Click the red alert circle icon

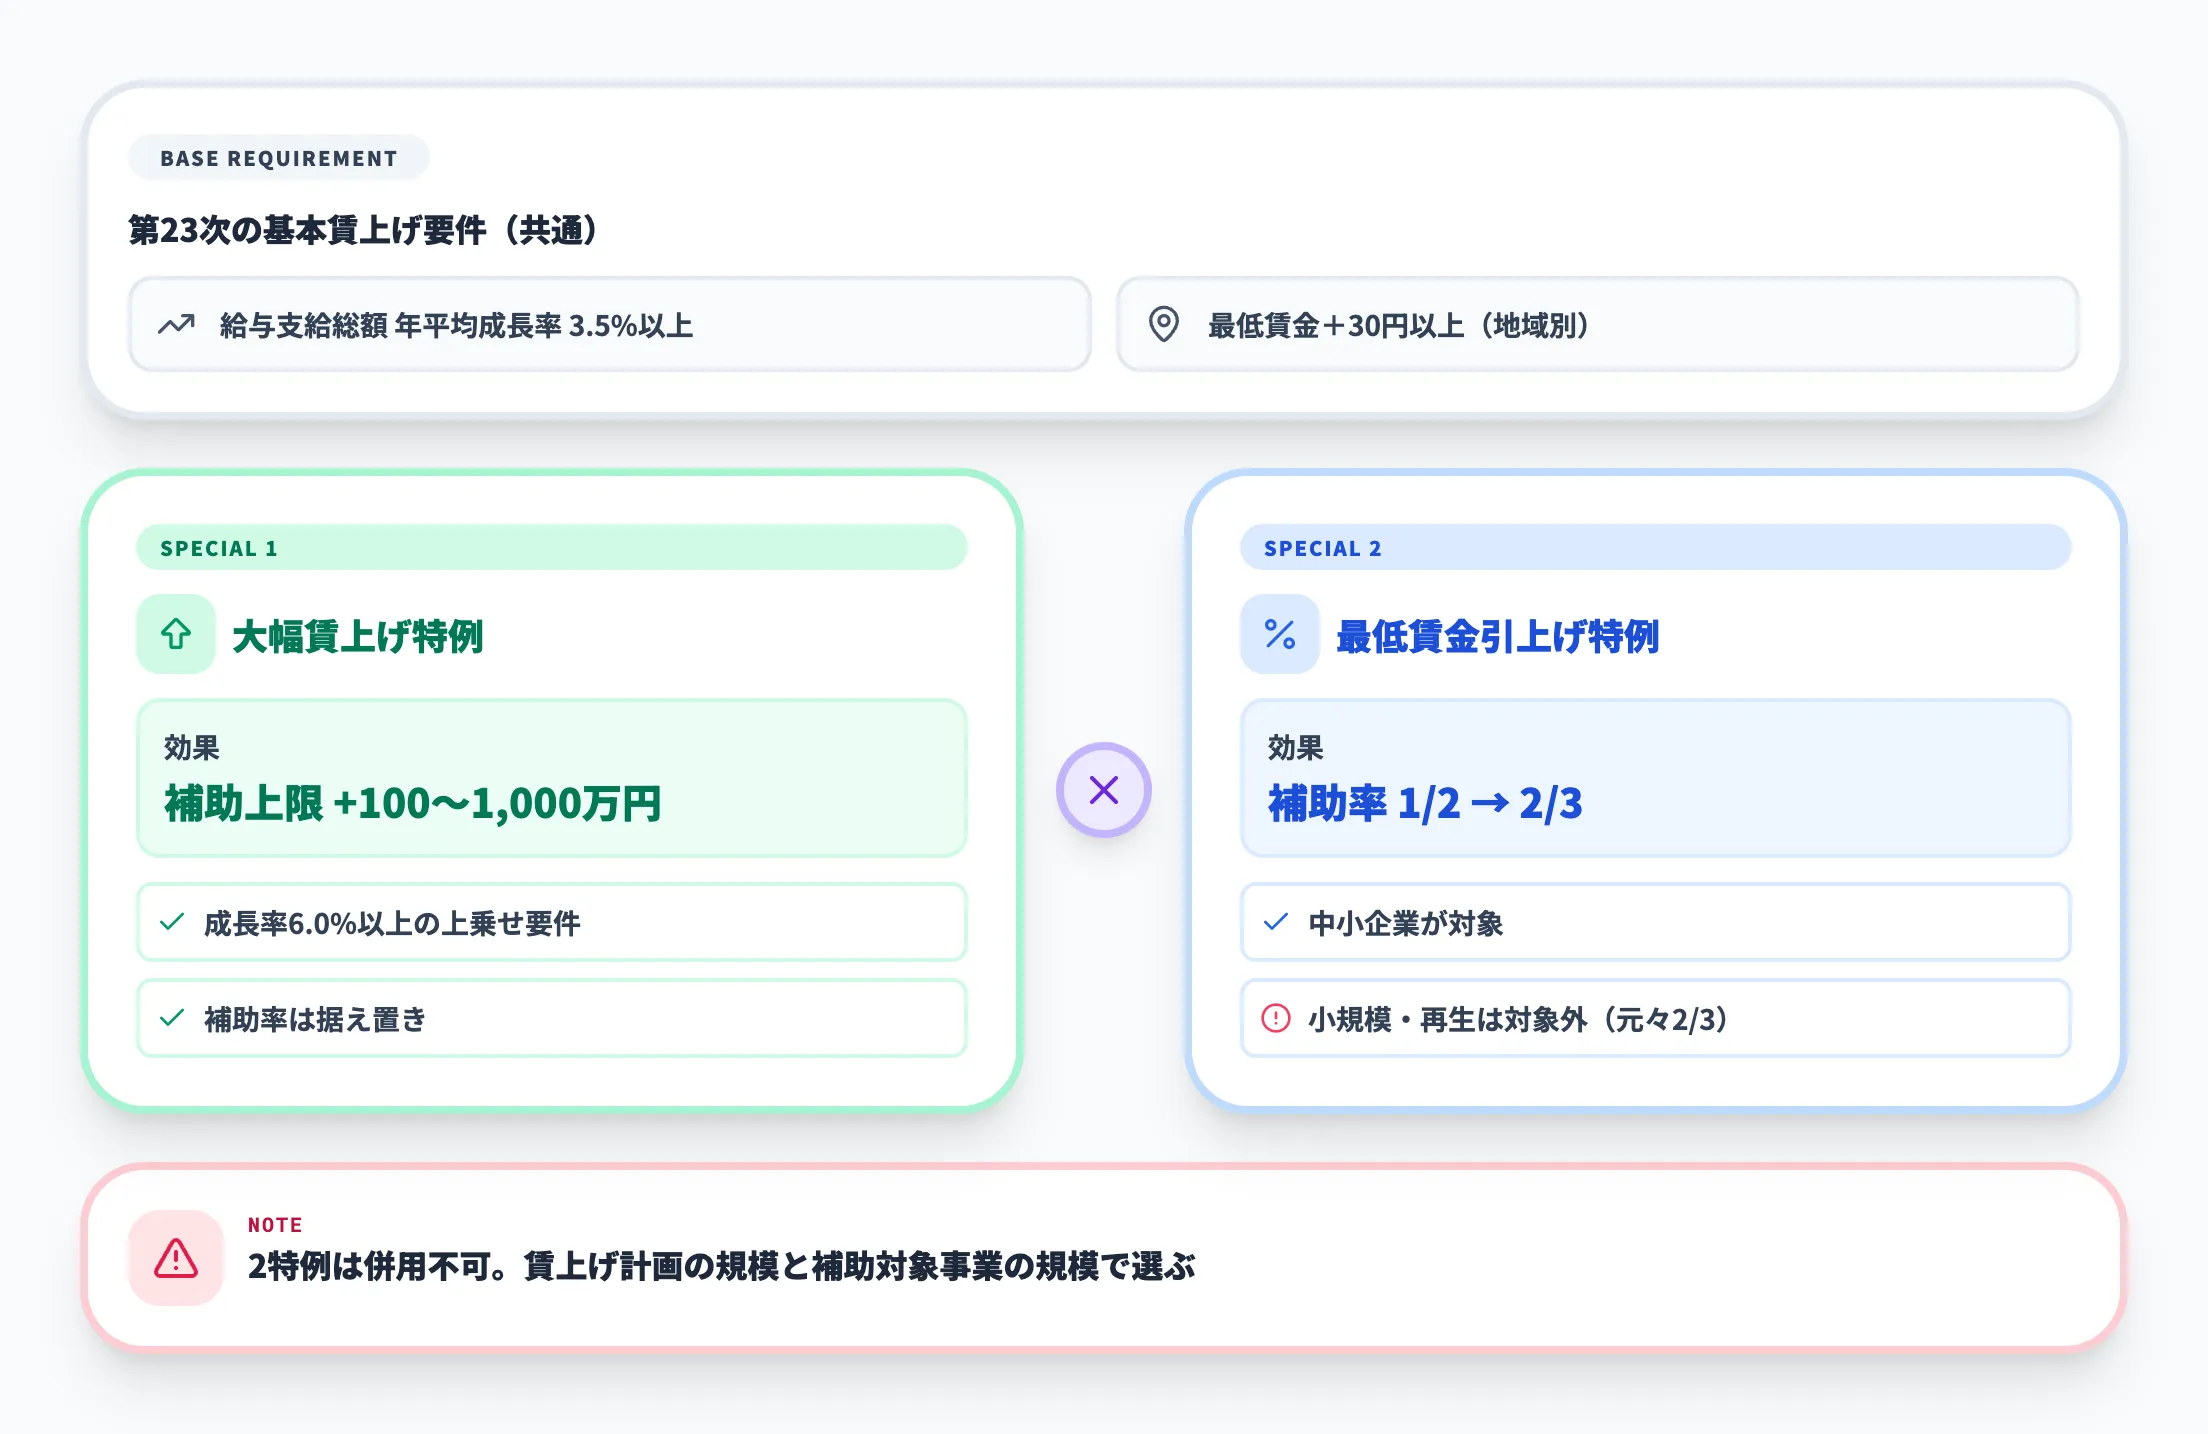pyautogui.click(x=1275, y=1018)
